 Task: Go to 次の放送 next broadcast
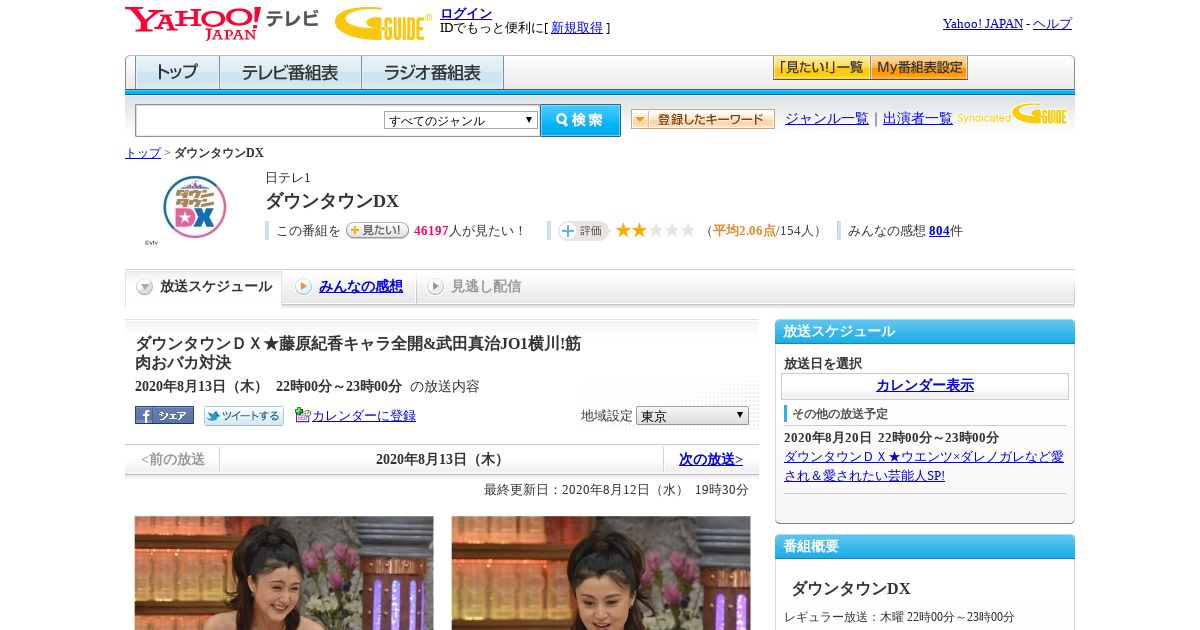click(x=711, y=460)
